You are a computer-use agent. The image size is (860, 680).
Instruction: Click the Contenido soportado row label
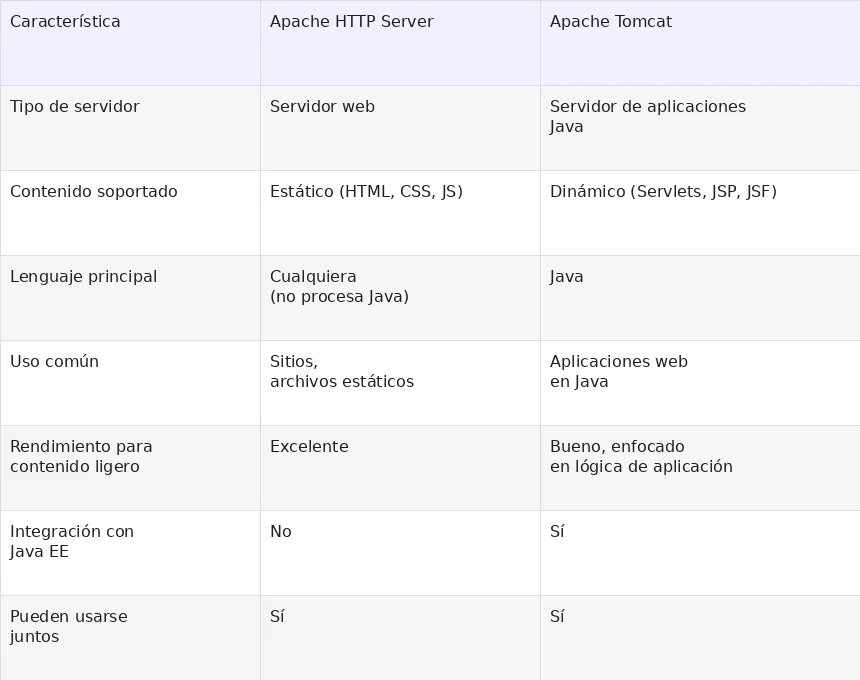131,213
